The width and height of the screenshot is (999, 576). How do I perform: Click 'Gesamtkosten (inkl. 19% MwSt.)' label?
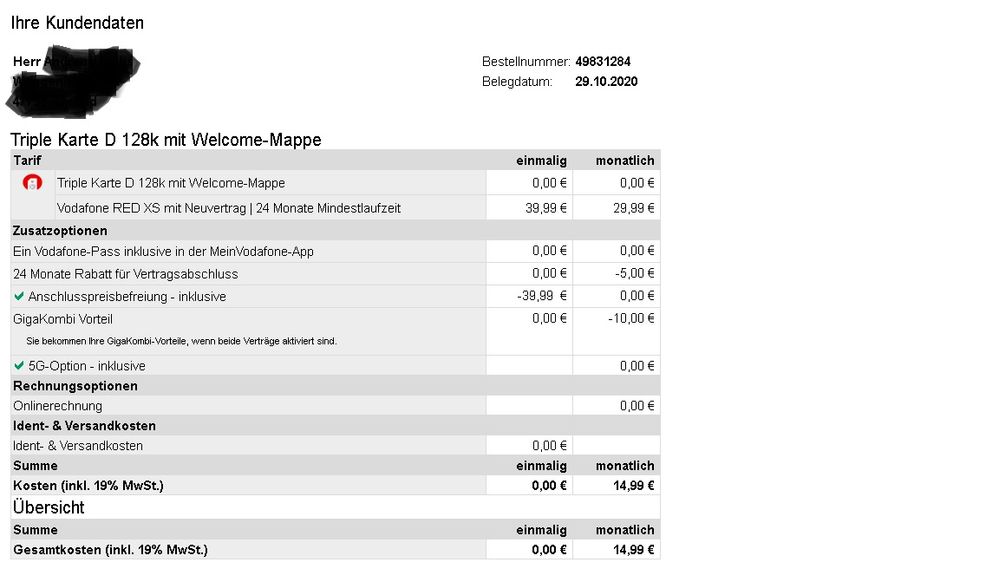coord(110,550)
